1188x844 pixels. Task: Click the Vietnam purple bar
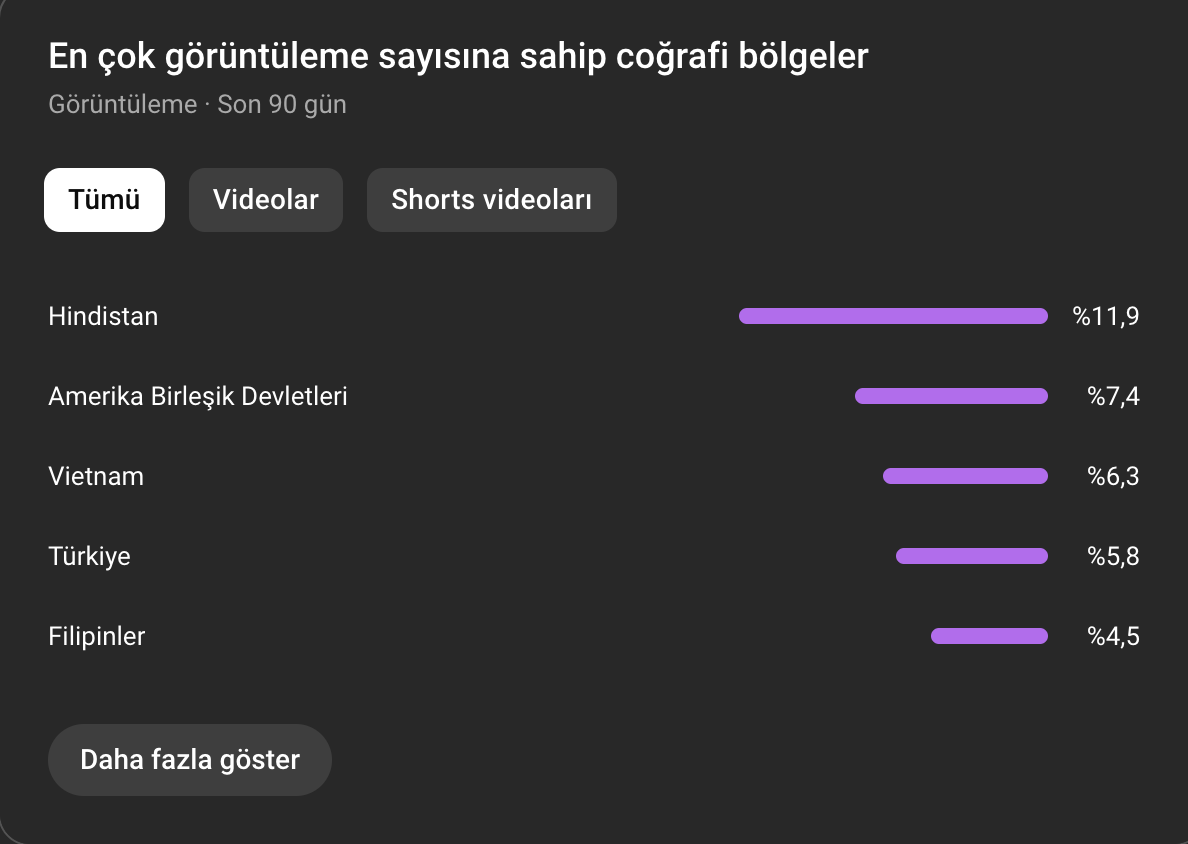click(x=965, y=476)
